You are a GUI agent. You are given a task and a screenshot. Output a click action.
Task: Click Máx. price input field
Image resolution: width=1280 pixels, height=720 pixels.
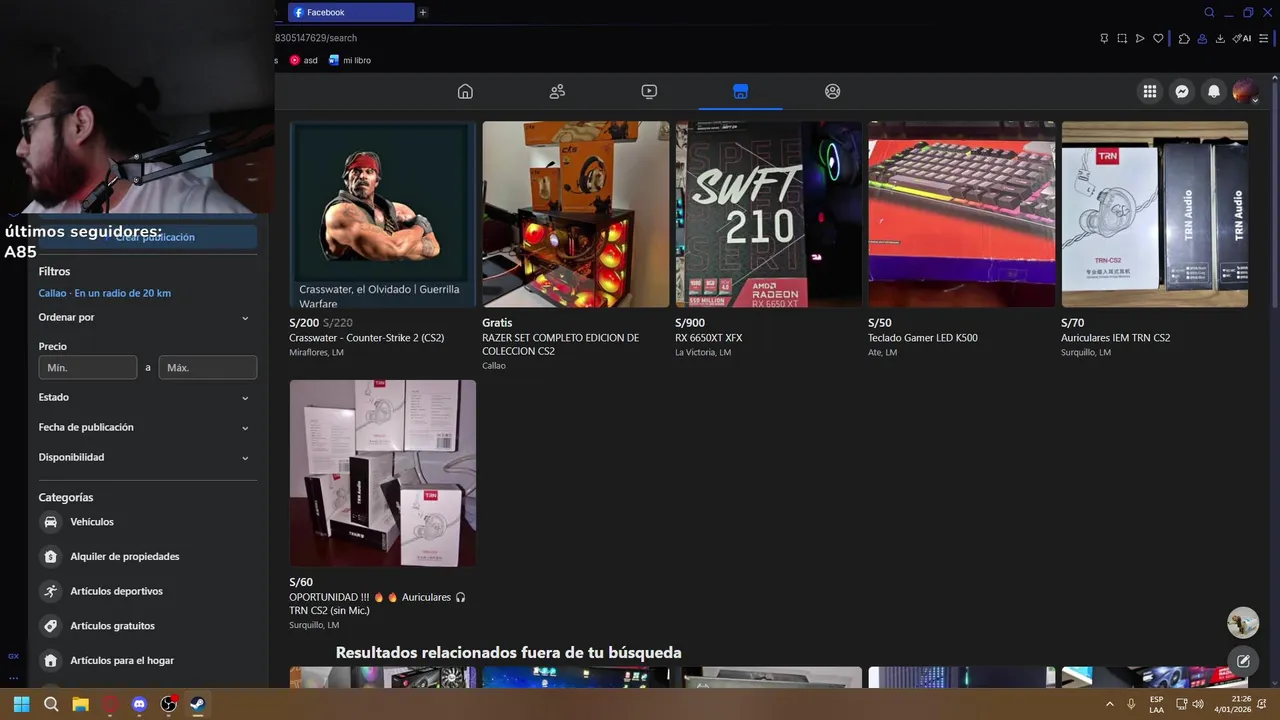[x=208, y=367]
